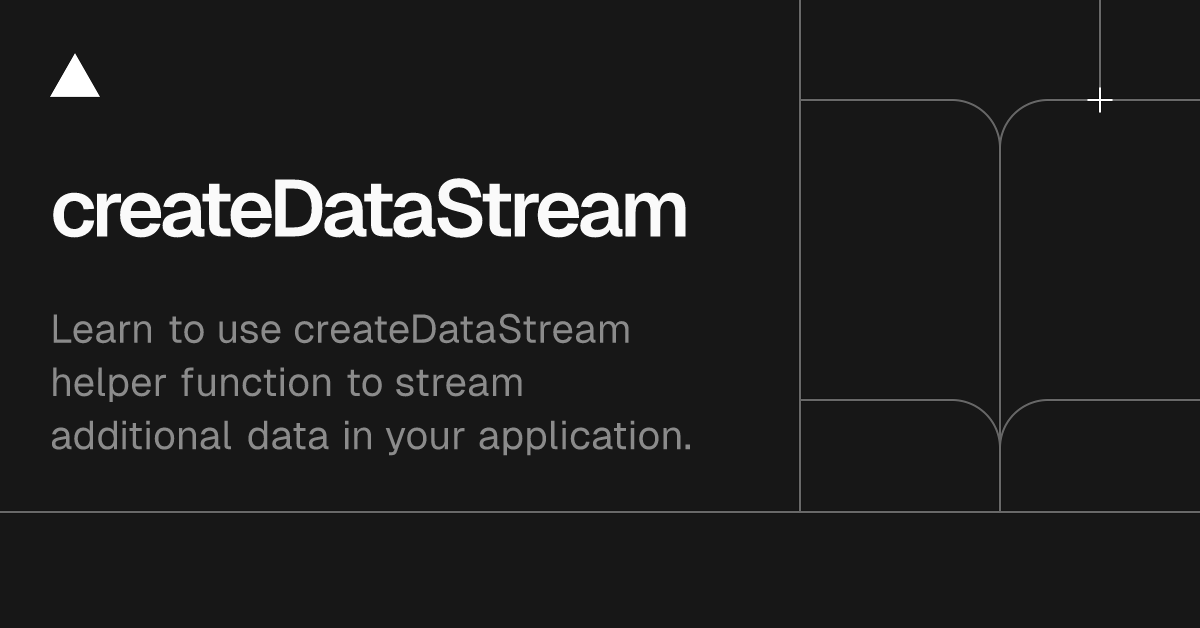1200x628 pixels.
Task: Click the gray createDataStream word in the description
Action: (462, 329)
